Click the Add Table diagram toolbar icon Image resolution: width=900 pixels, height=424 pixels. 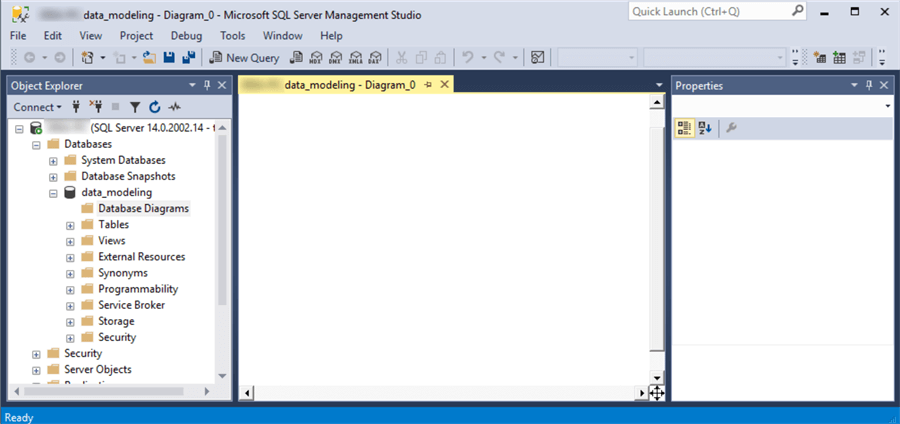pyautogui.click(x=840, y=57)
